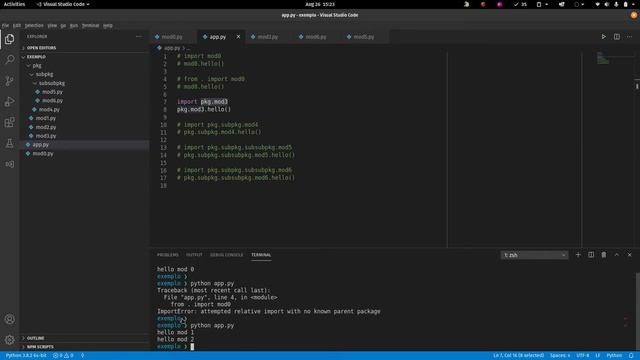
Task: Switch to the PROBLEMS panel tab
Action: 168,255
